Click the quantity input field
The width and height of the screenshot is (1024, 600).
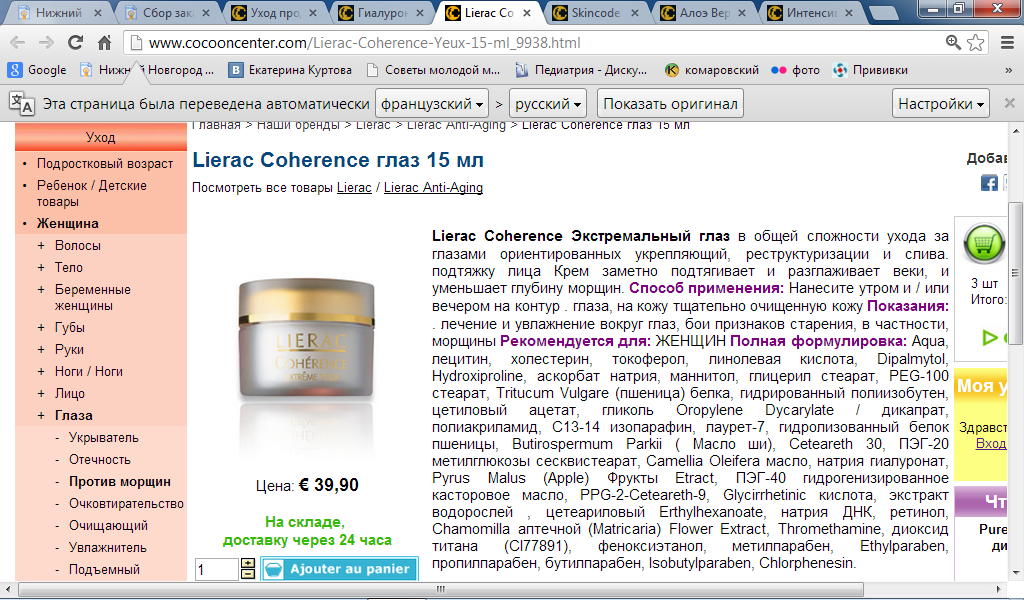tap(217, 569)
